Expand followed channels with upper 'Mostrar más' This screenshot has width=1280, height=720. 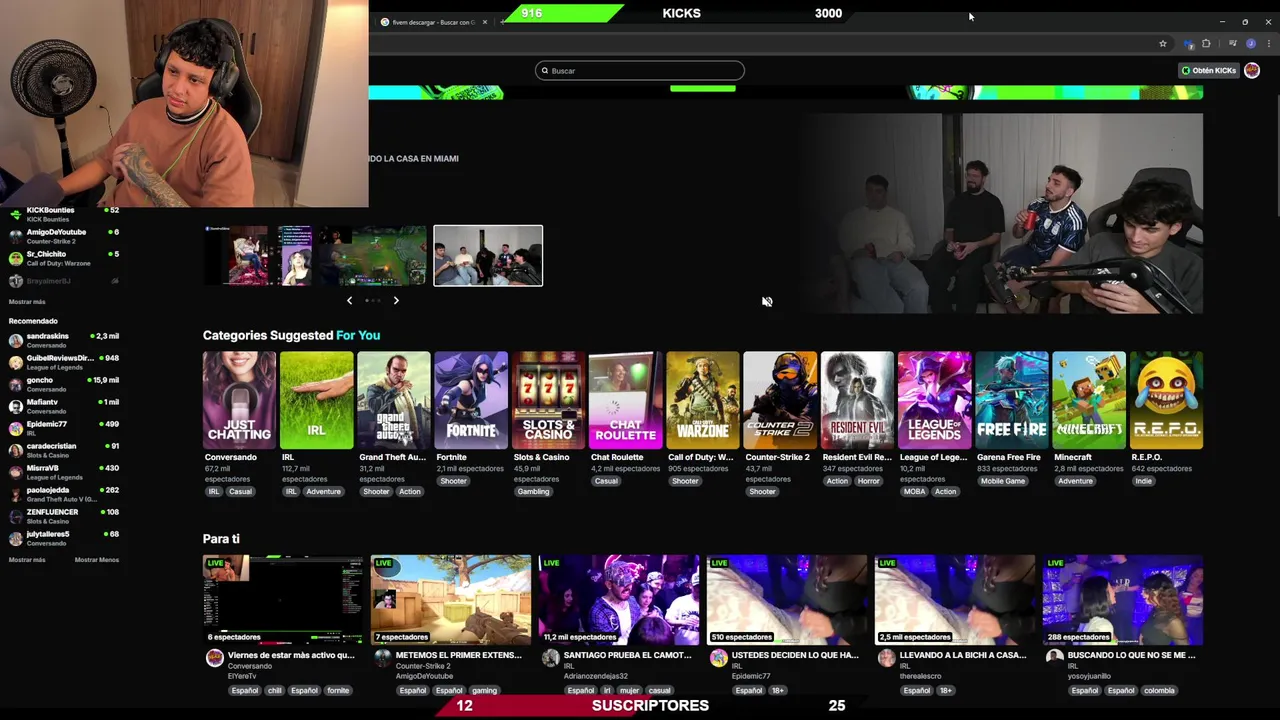coord(27,301)
